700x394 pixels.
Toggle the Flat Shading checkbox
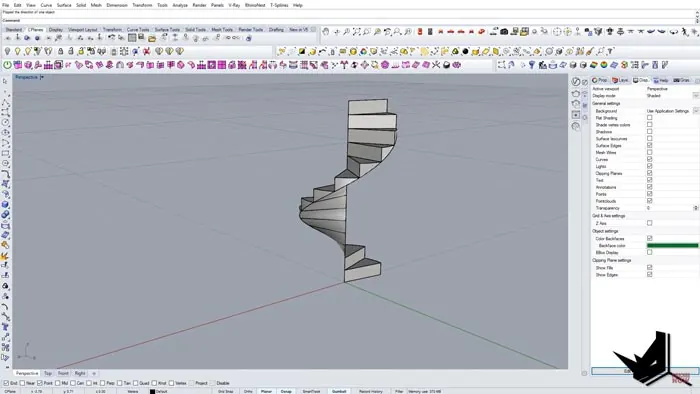[x=650, y=118]
